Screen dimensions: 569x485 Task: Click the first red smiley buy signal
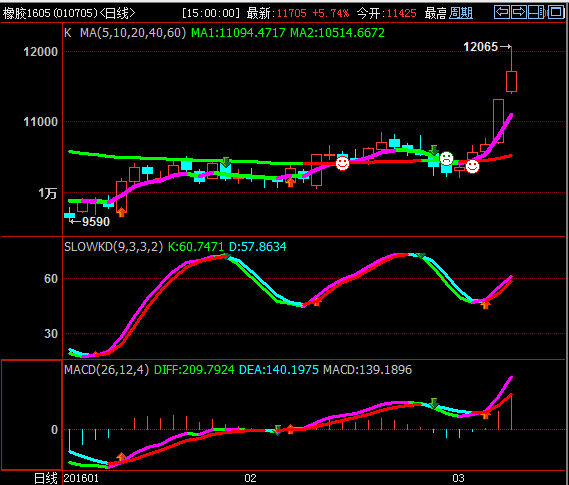(342, 163)
